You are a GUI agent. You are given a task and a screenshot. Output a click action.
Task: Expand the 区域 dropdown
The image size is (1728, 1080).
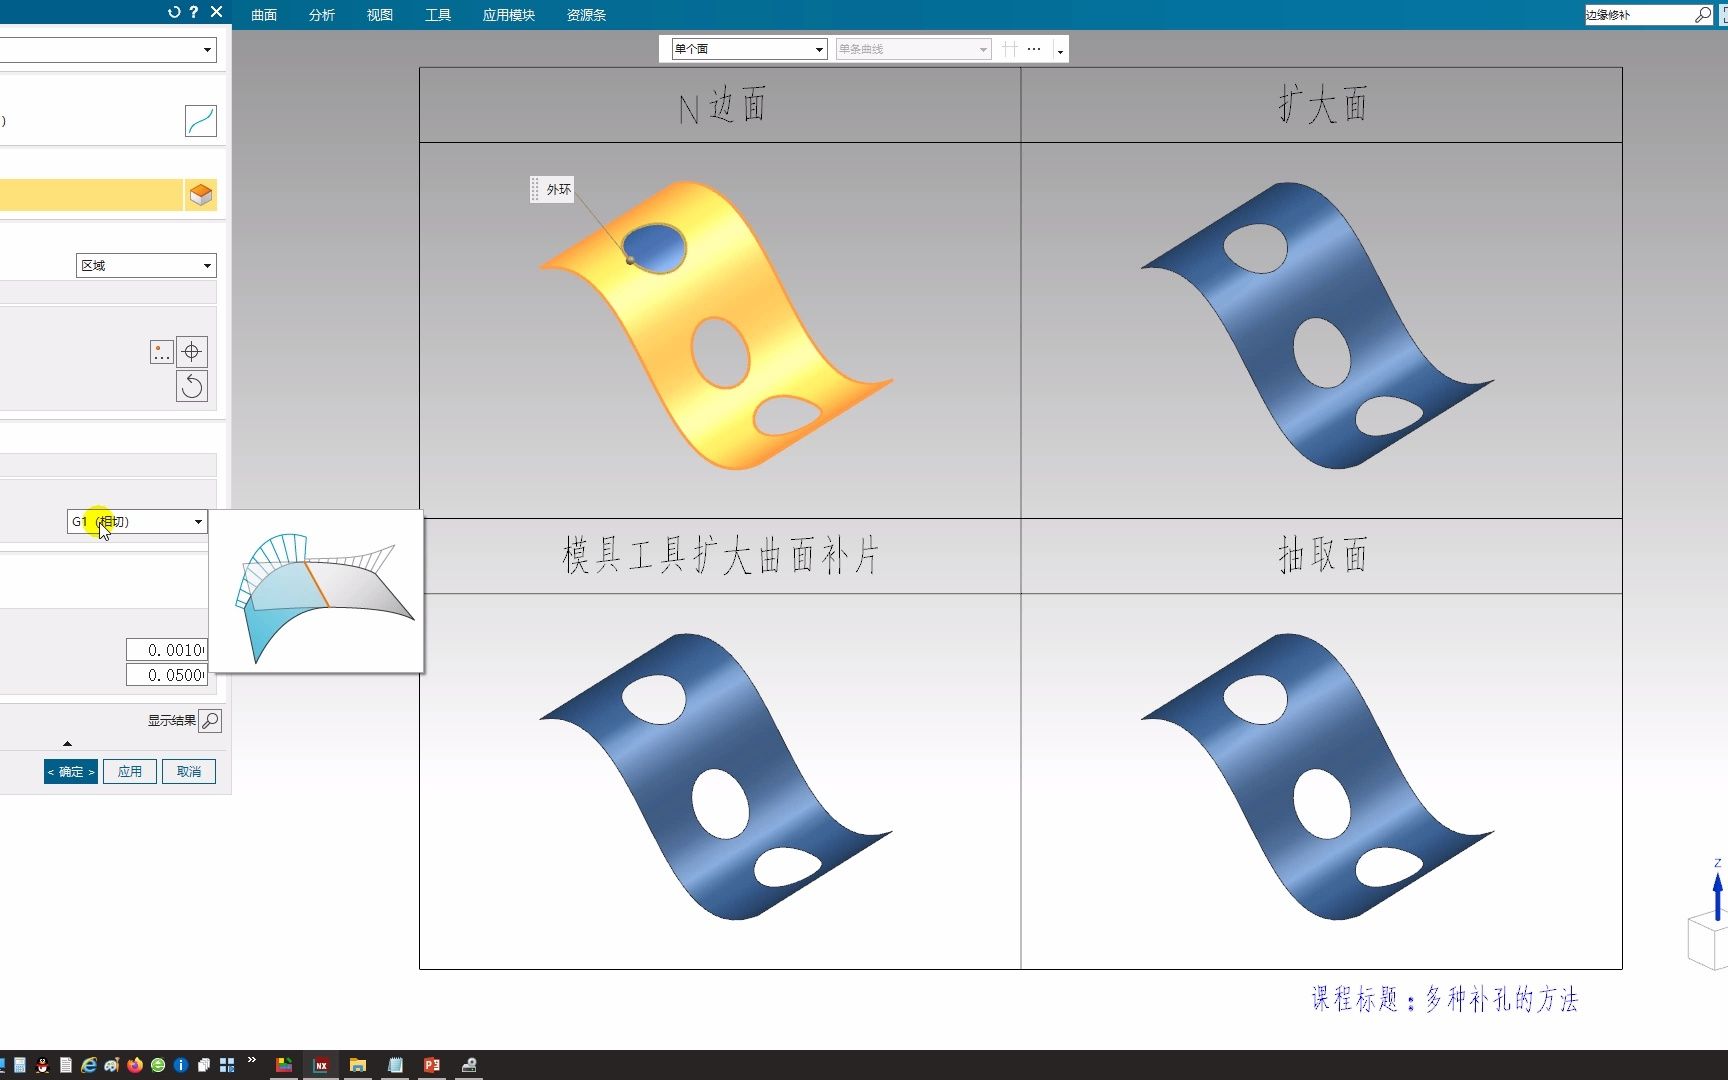pos(145,265)
